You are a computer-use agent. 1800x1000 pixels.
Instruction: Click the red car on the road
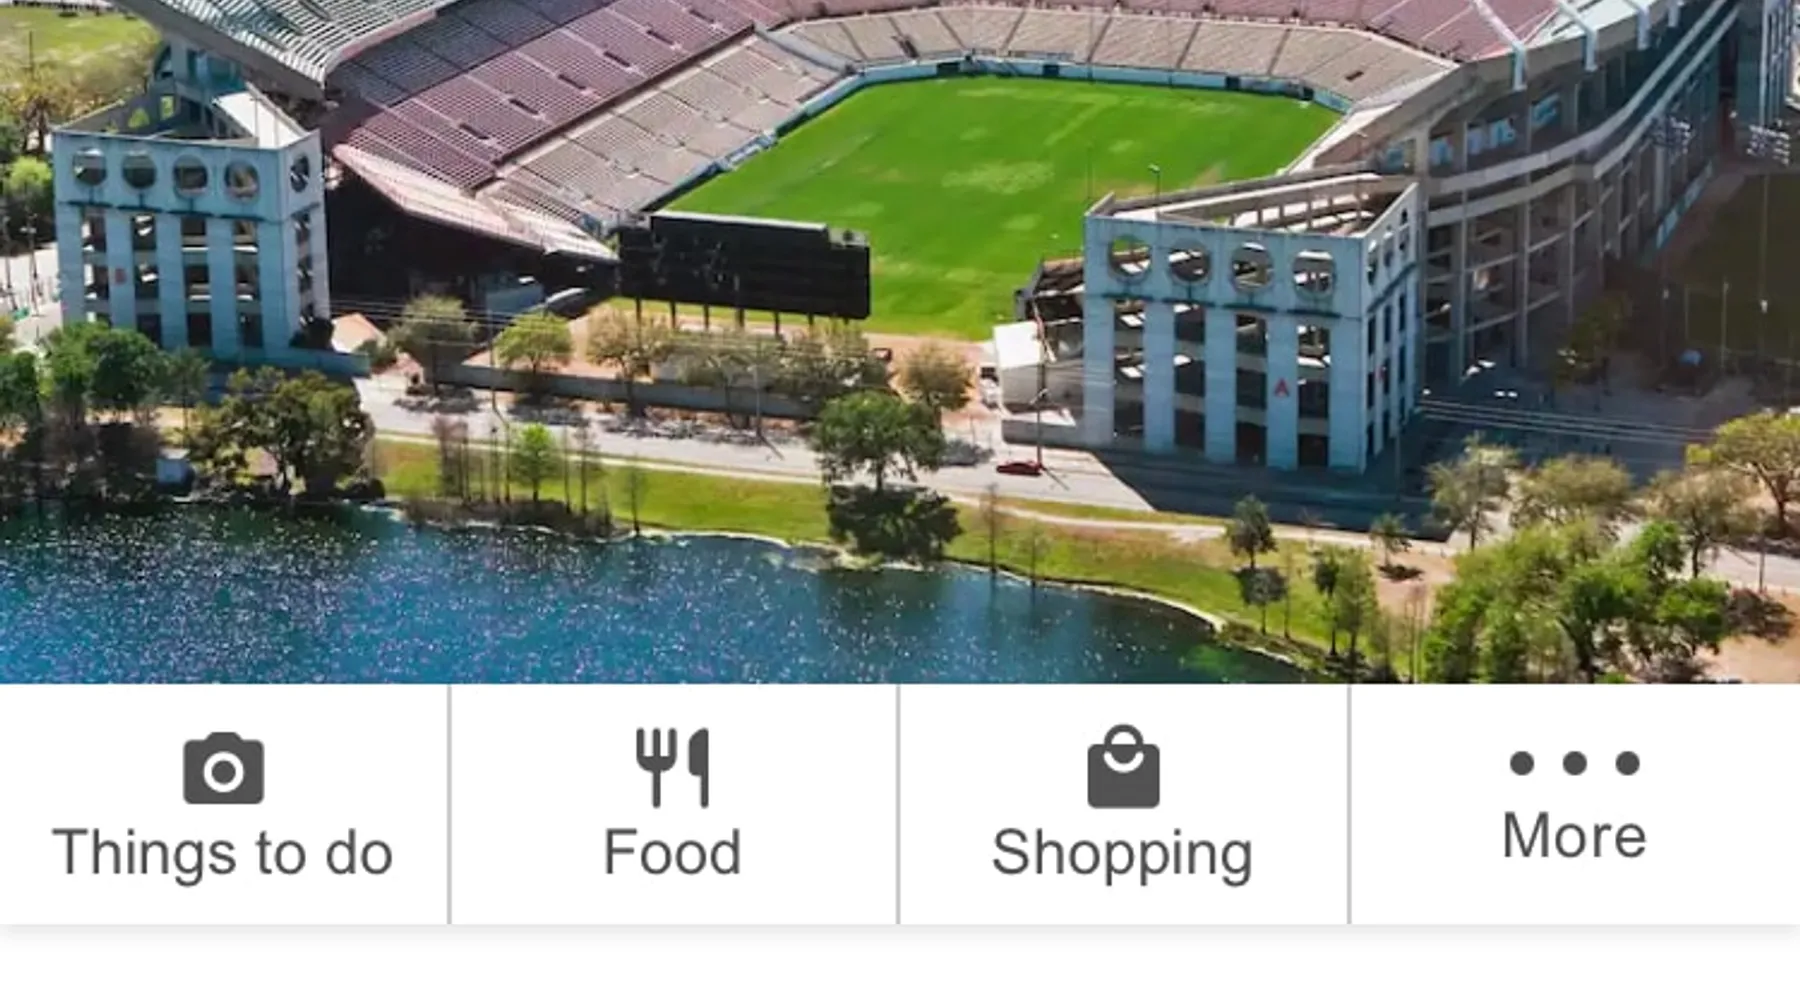1020,467
